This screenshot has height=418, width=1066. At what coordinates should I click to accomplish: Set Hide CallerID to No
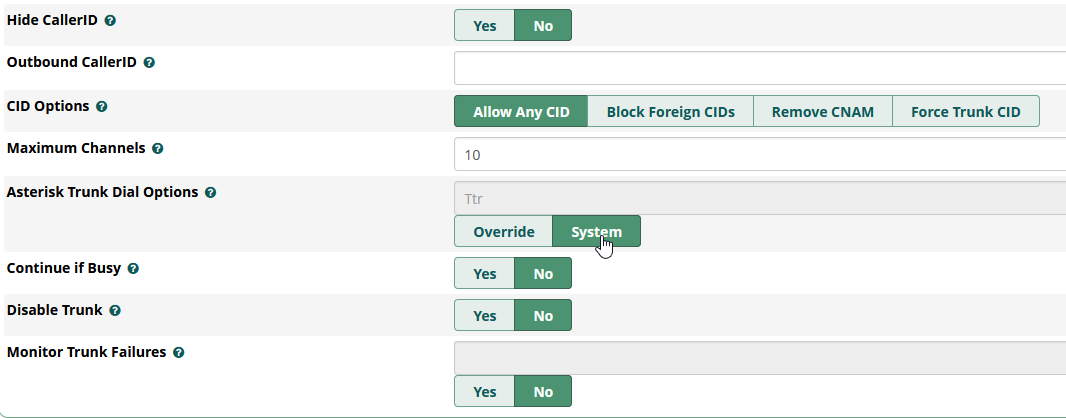pyautogui.click(x=543, y=26)
